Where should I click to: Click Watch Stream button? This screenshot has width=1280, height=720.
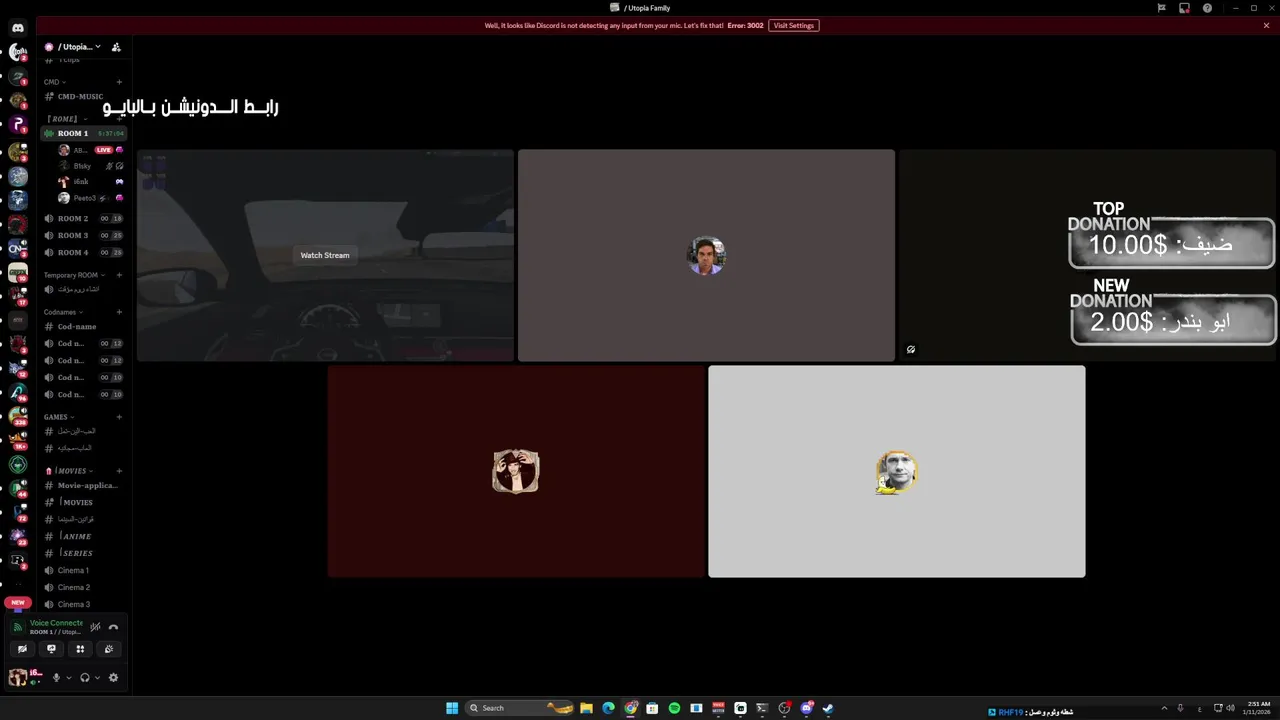coord(325,255)
